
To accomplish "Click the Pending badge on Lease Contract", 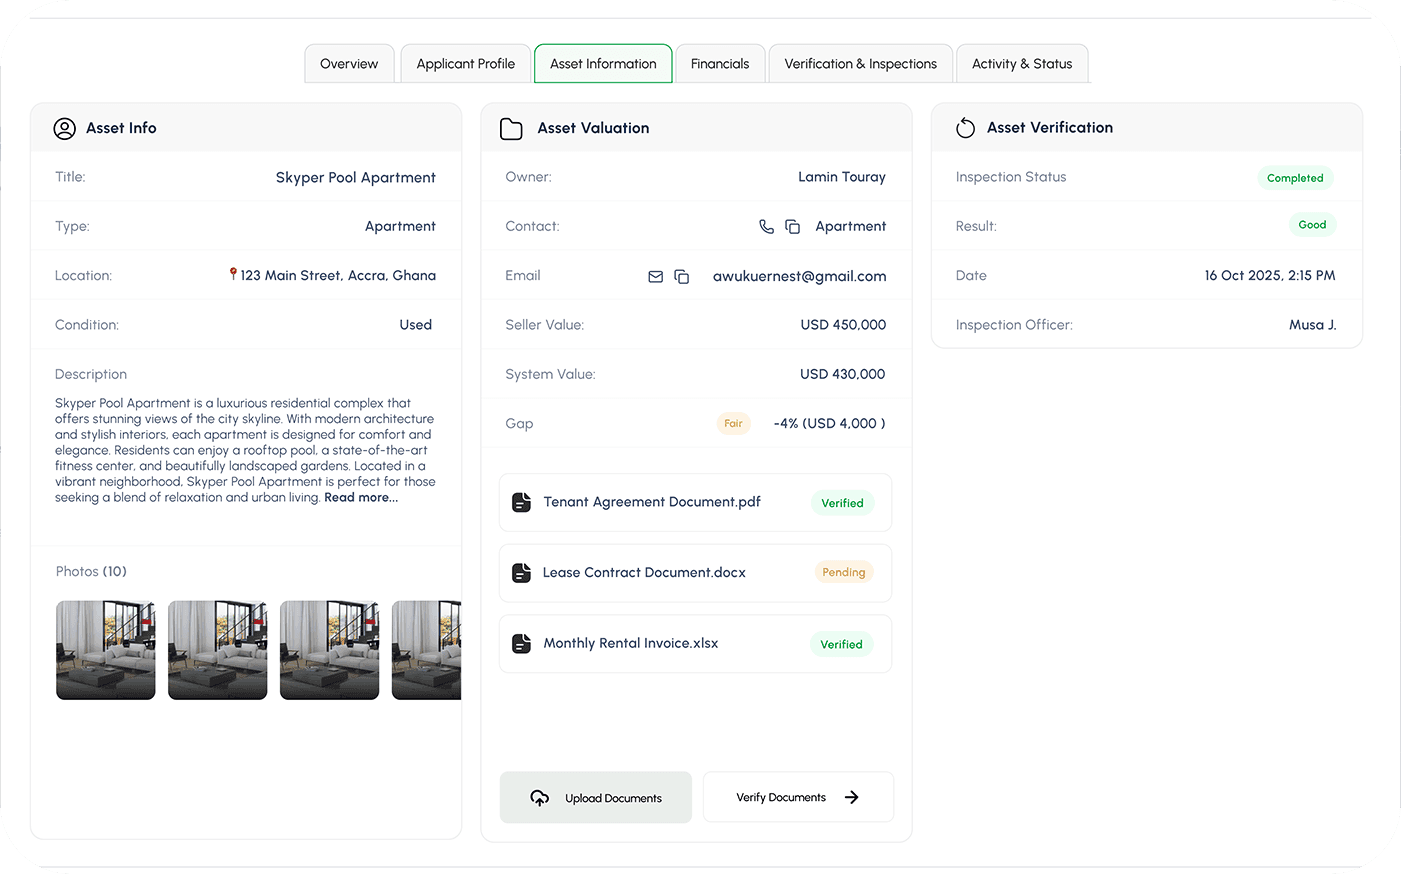I will click(x=844, y=572).
